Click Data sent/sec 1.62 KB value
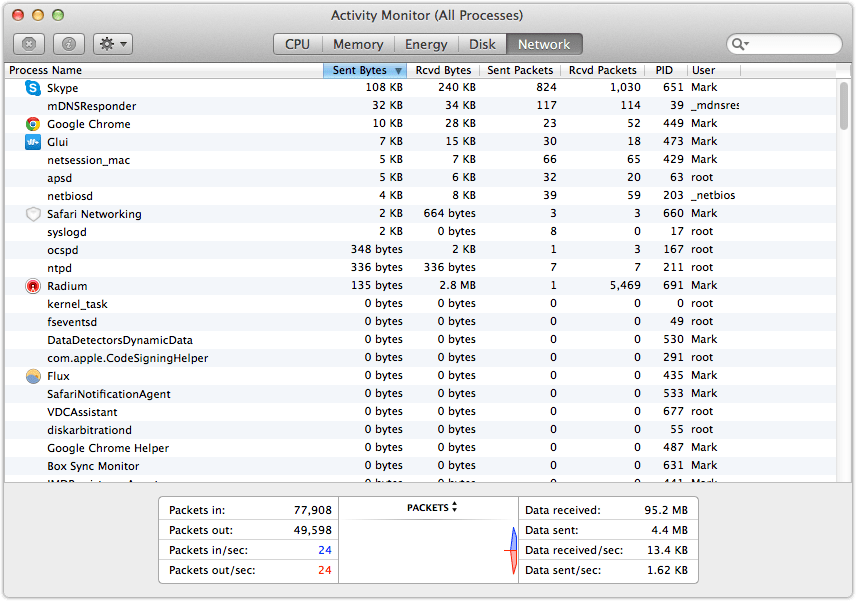This screenshot has height=601, width=856. coord(667,570)
